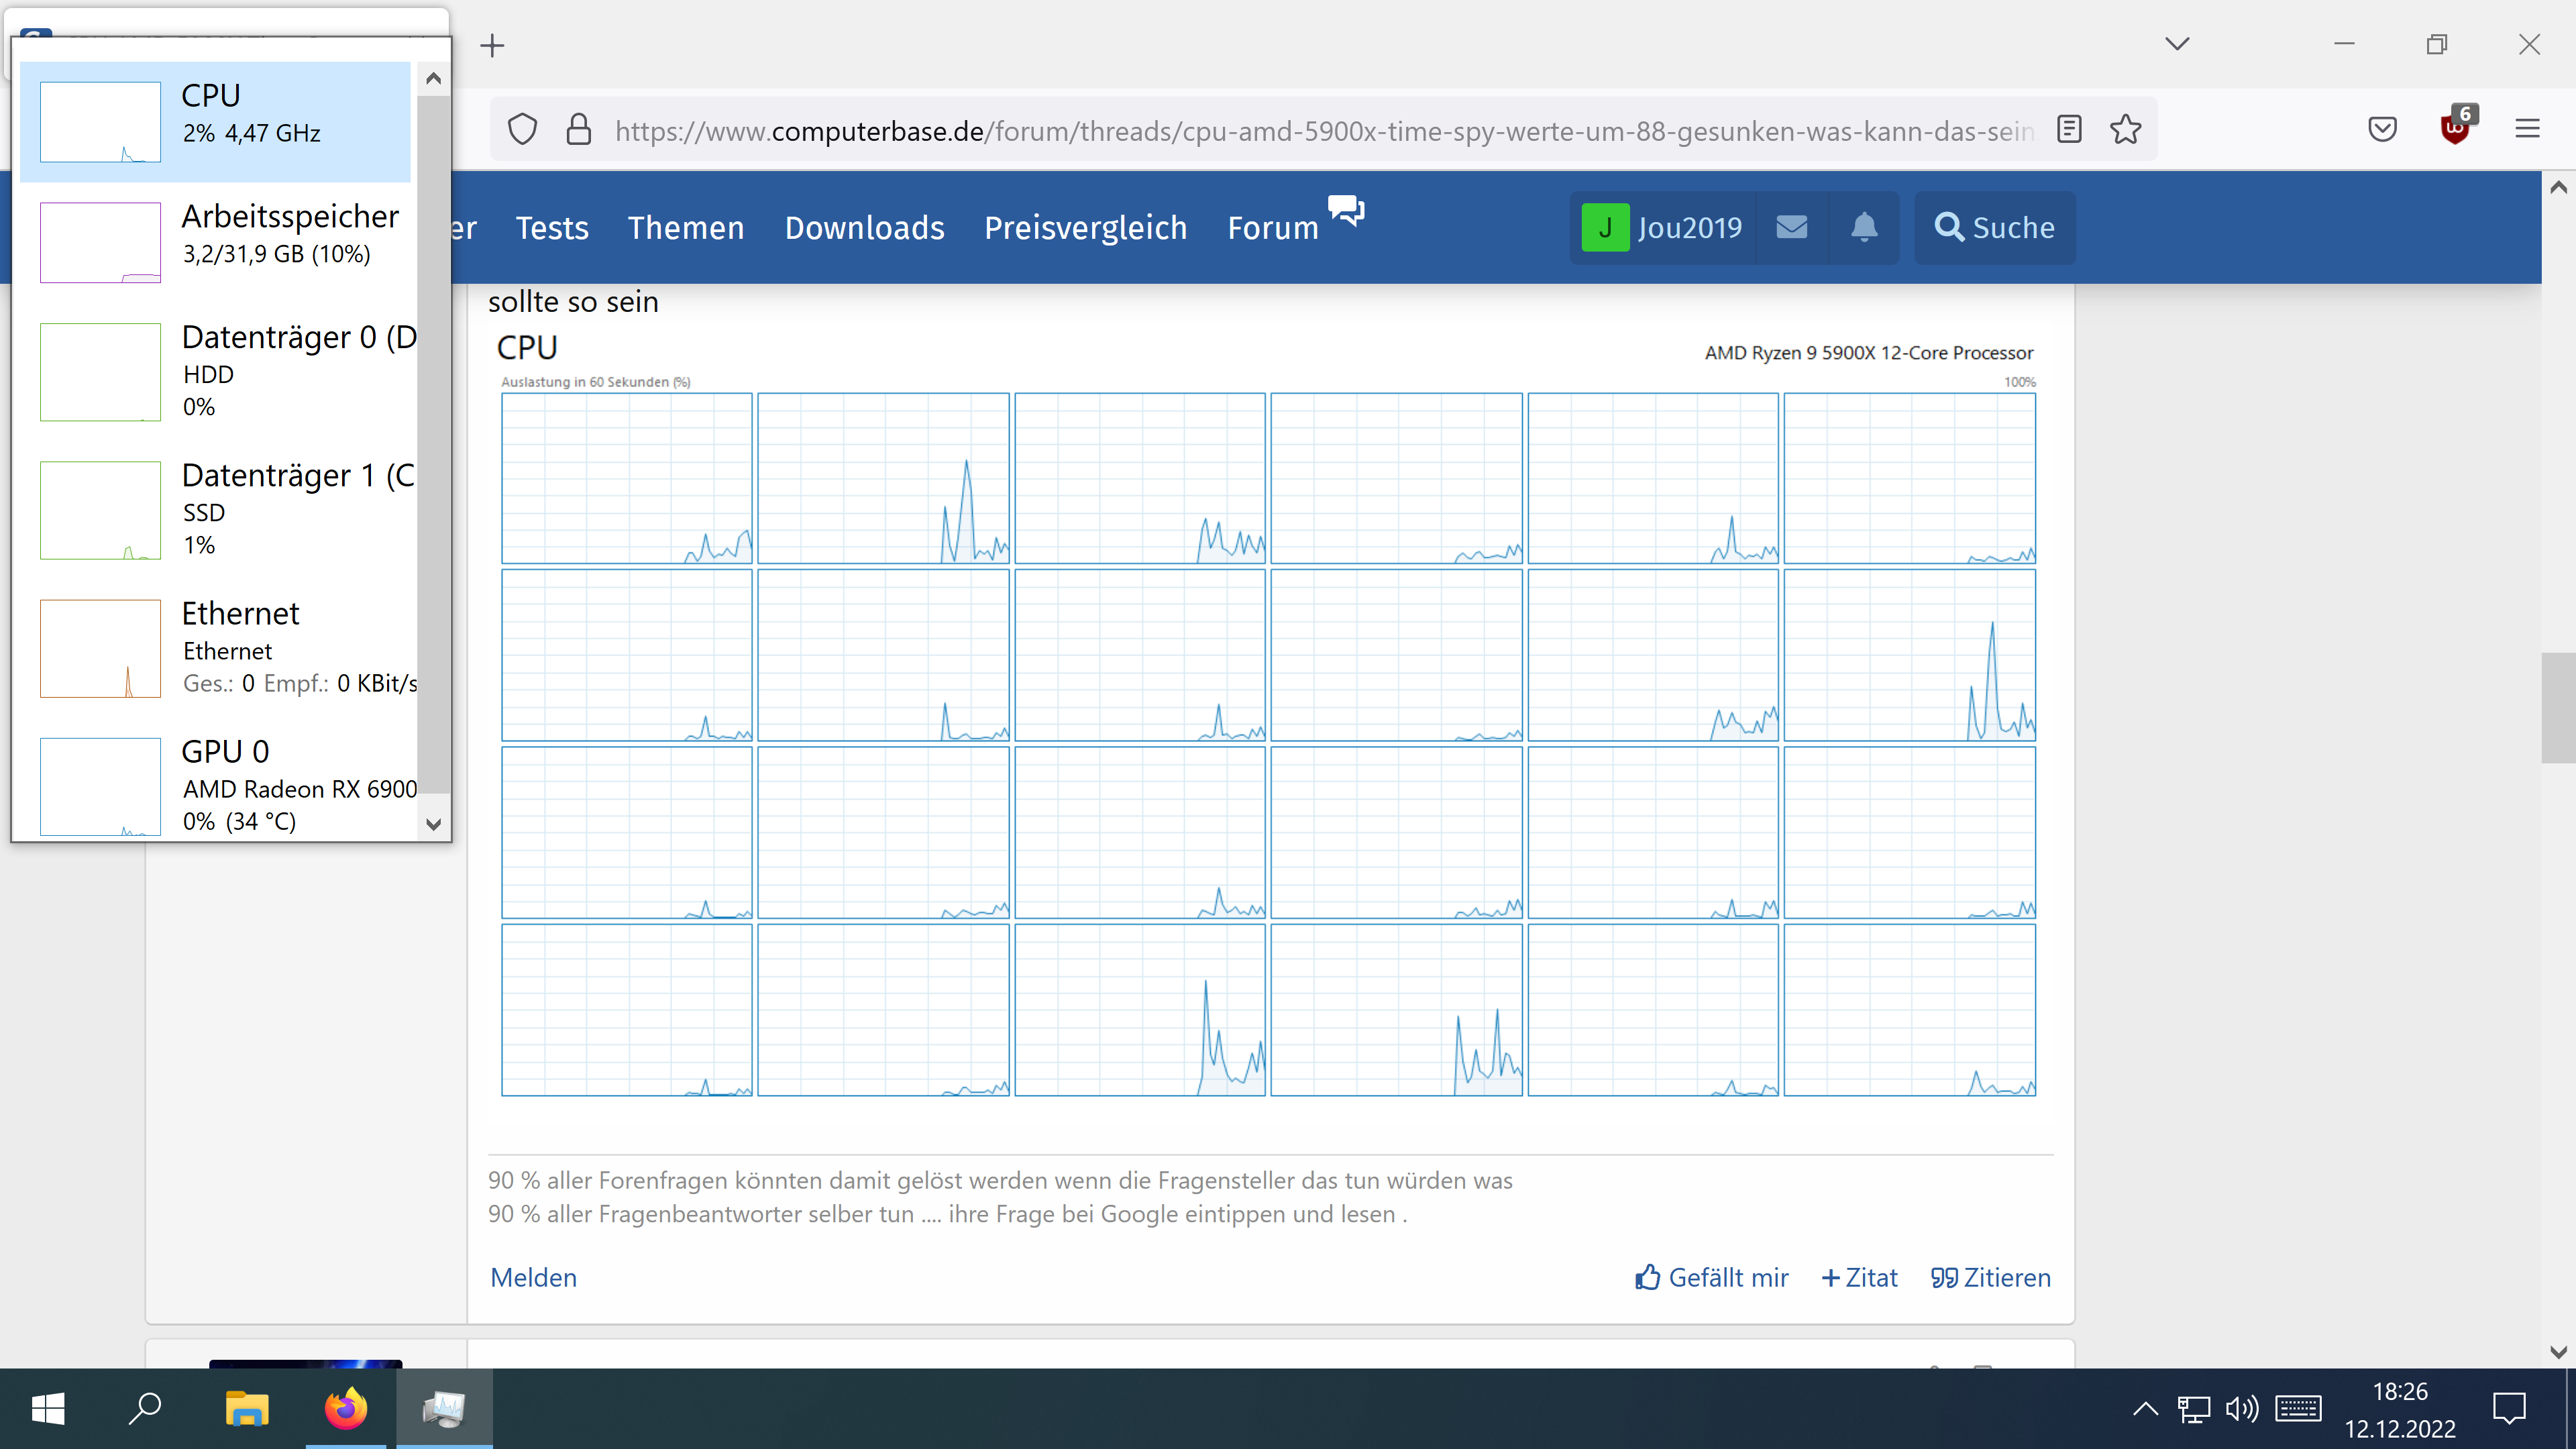Screen dimensions: 2576x1449
Task: Click the shield tracking protection icon
Action: pyautogui.click(x=523, y=130)
